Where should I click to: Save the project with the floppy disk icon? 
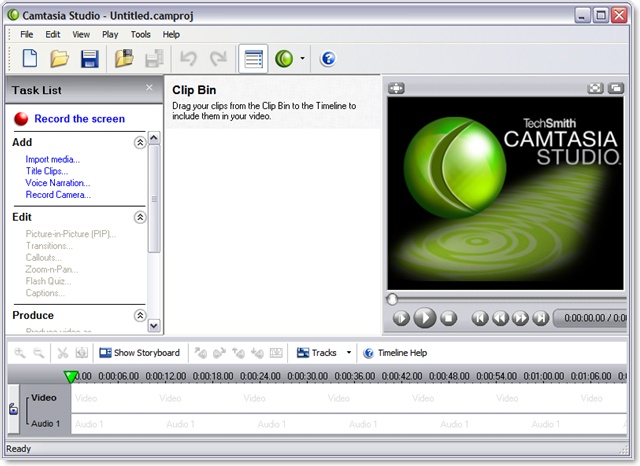click(x=90, y=59)
